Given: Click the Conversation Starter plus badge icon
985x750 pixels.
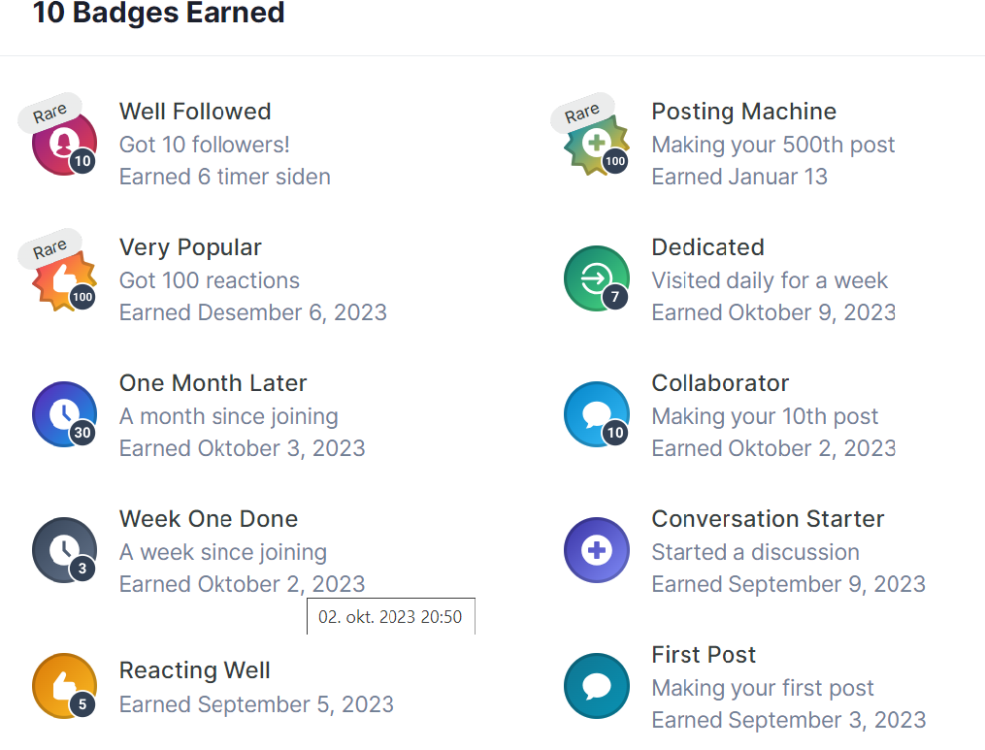Looking at the screenshot, I should 596,551.
